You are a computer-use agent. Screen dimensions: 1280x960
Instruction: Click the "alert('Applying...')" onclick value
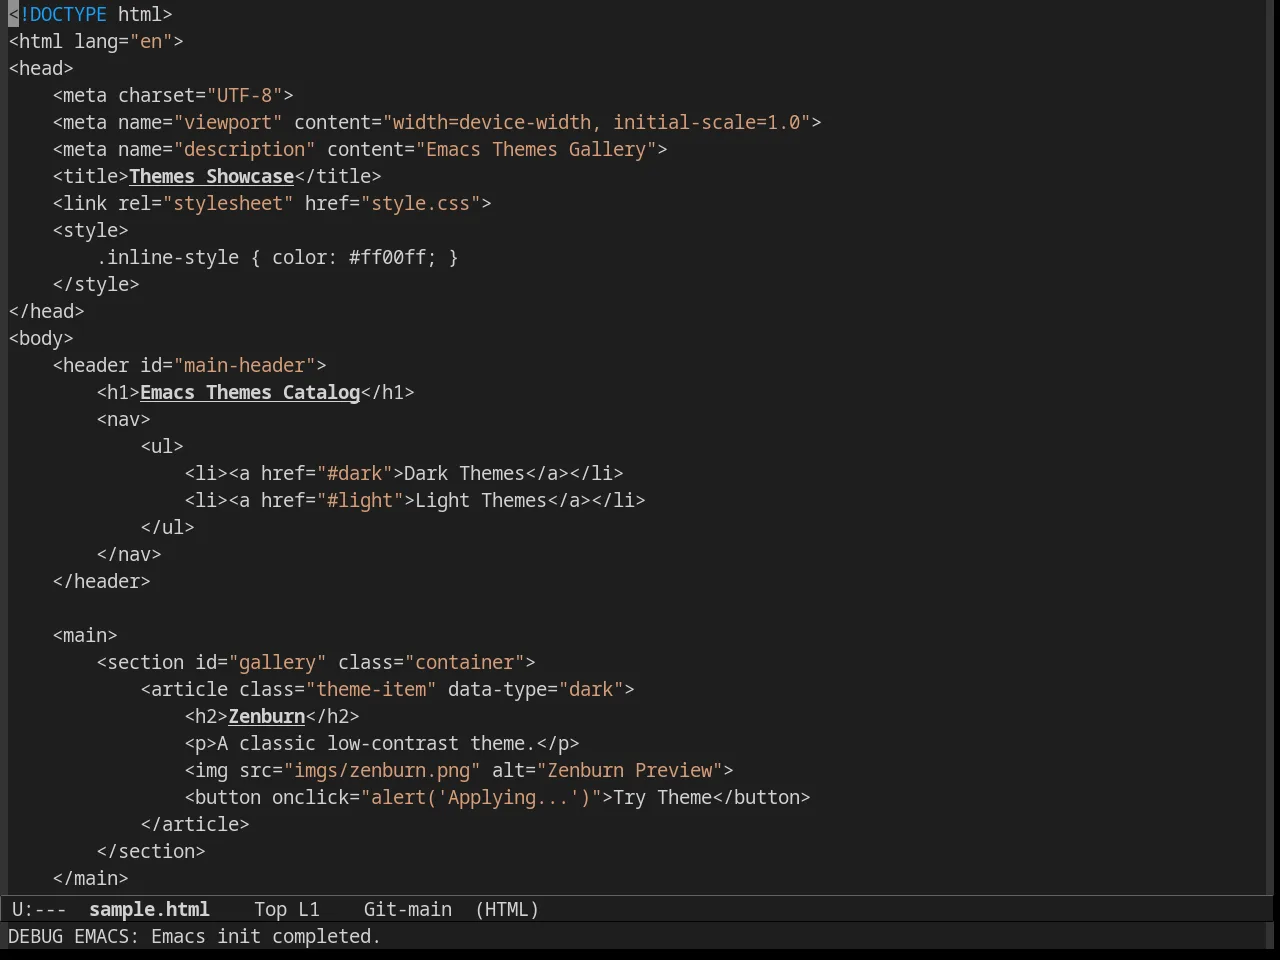click(x=481, y=797)
